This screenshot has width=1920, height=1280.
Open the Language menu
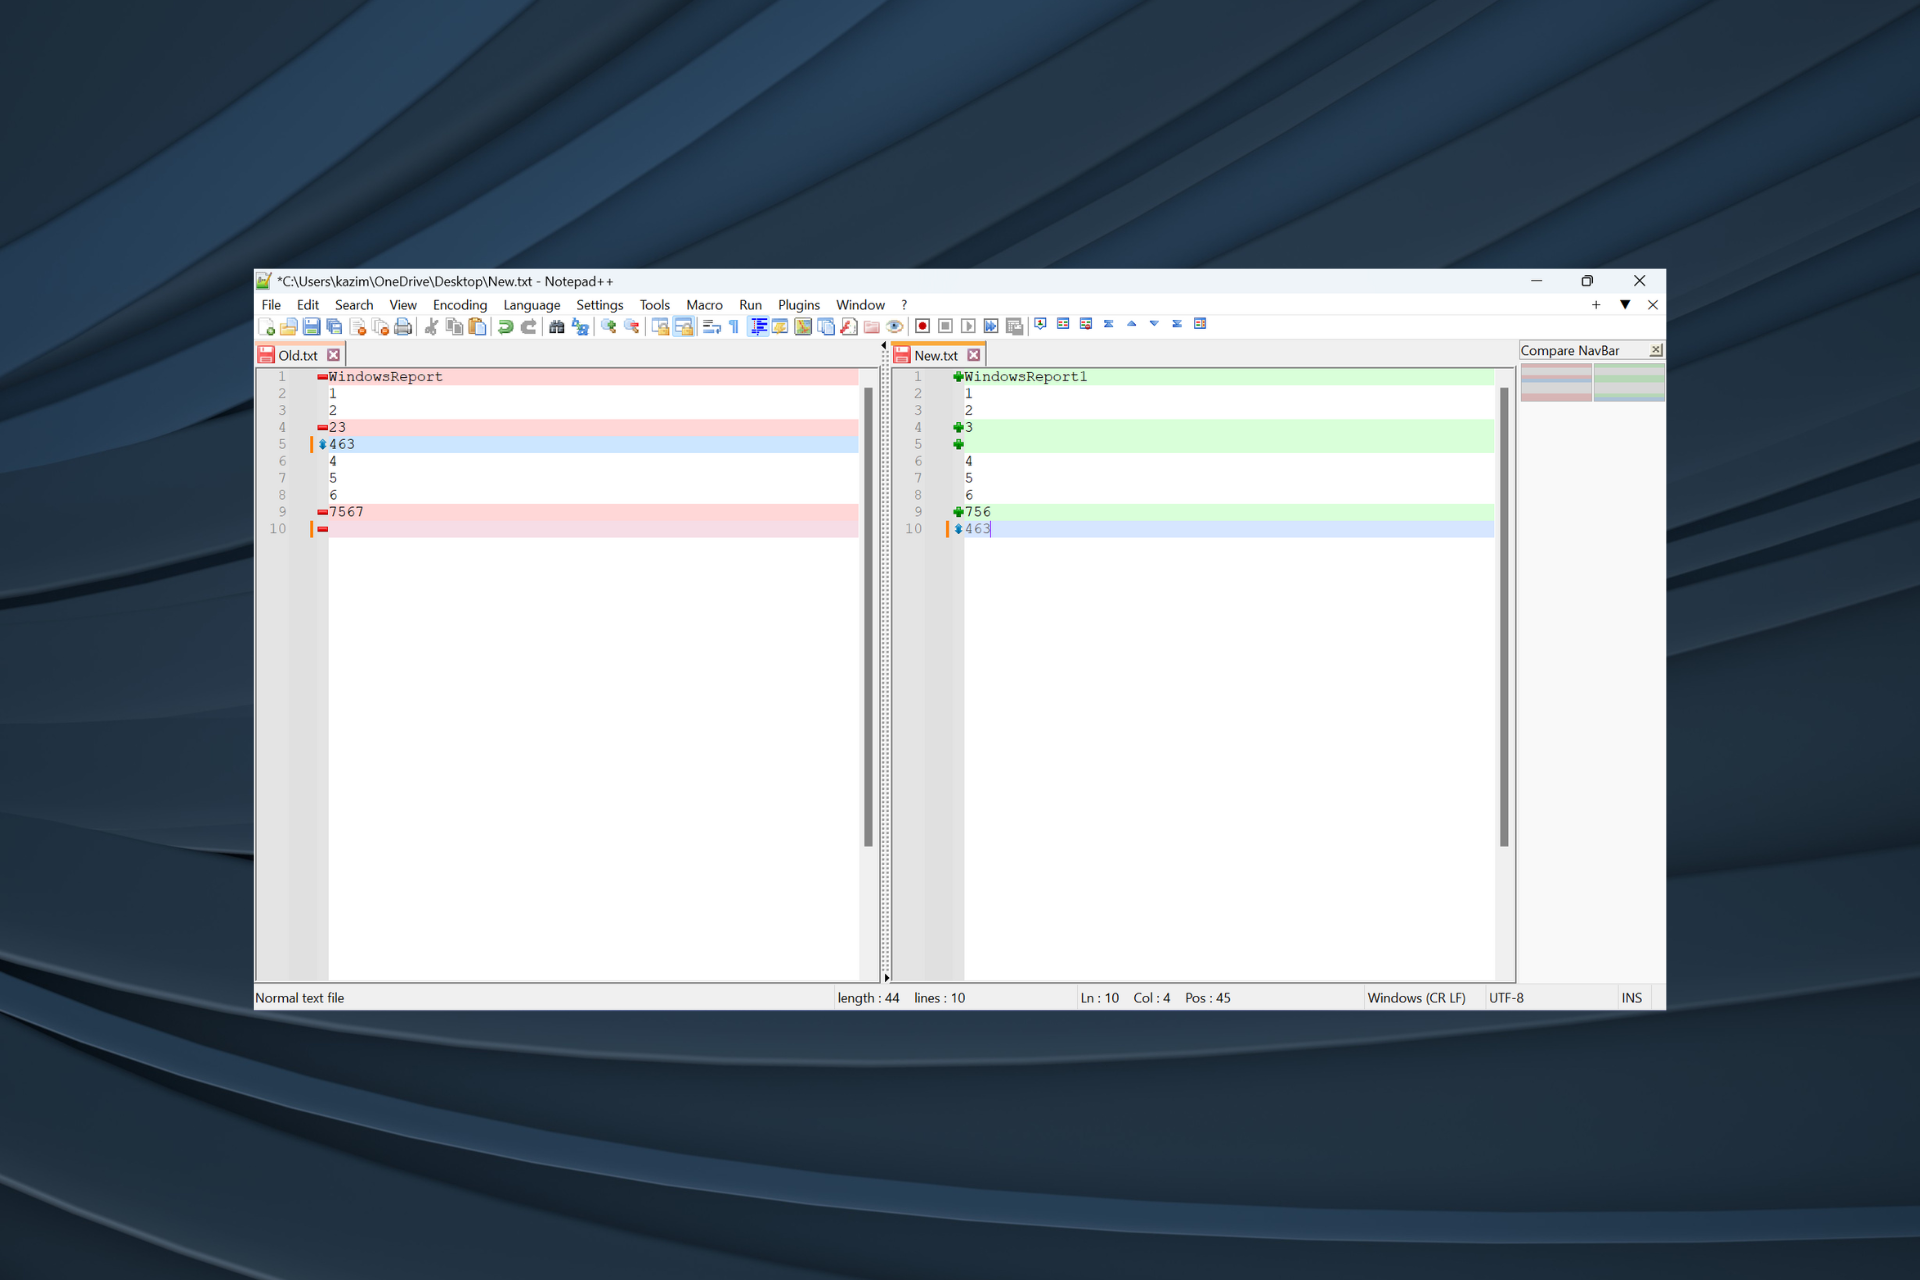[531, 305]
